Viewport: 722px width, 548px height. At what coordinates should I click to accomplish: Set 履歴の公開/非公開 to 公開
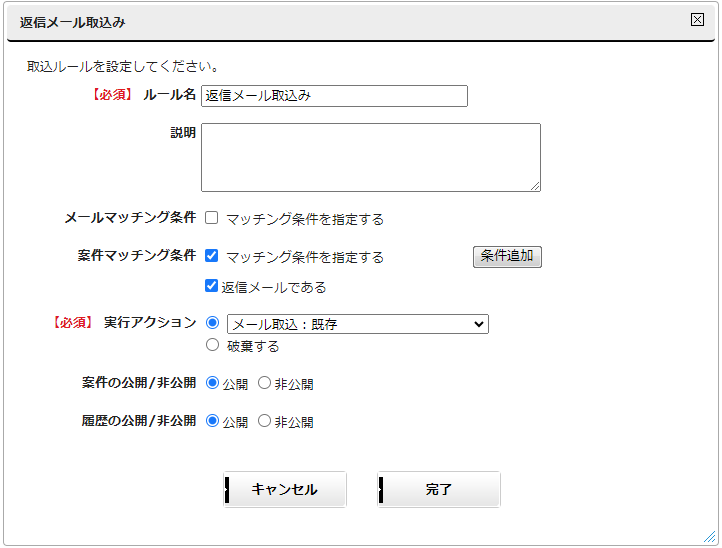pos(212,420)
